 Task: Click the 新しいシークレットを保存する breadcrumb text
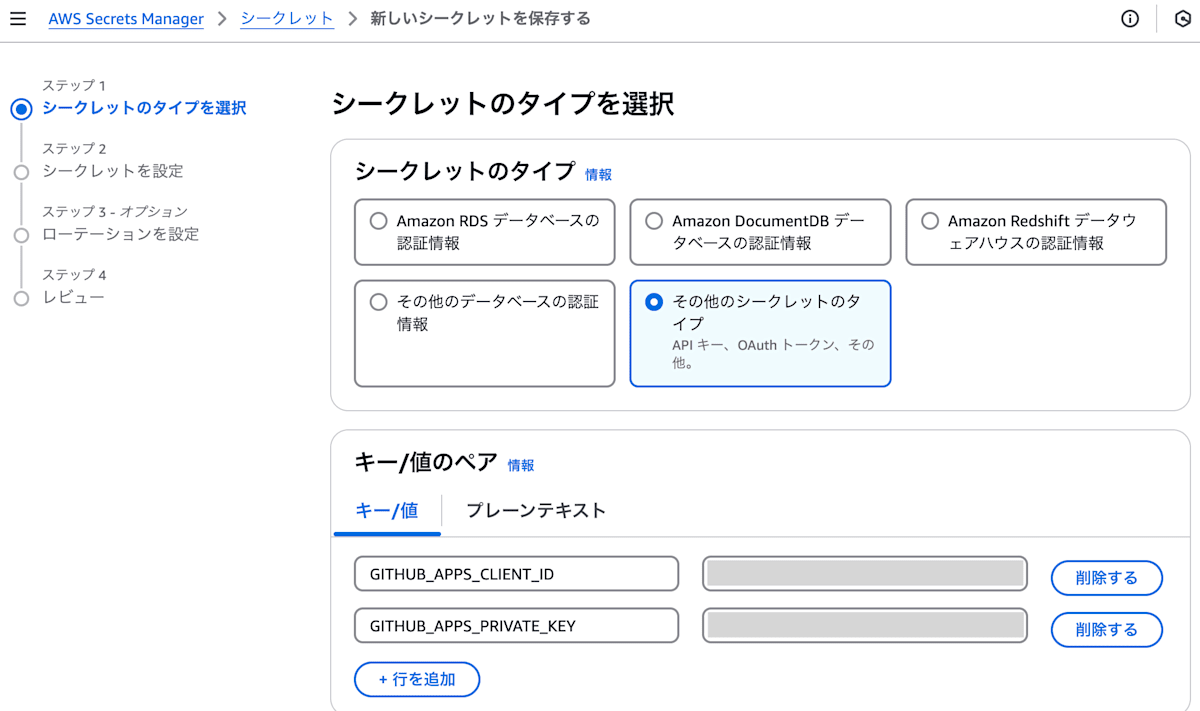[x=480, y=19]
